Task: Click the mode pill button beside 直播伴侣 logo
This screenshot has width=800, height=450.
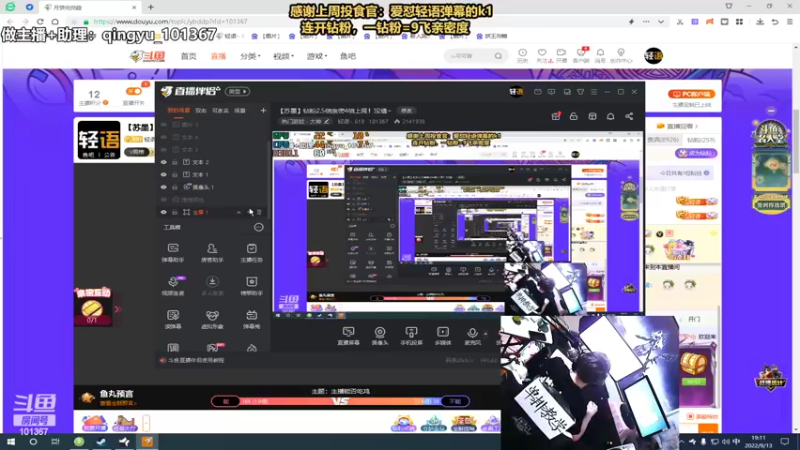Action: tap(237, 91)
